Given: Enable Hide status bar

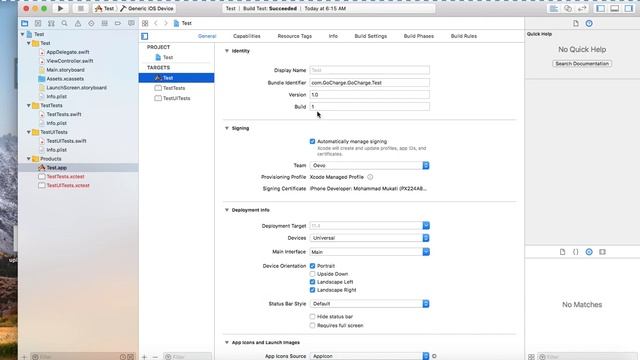Looking at the screenshot, I should 312,316.
